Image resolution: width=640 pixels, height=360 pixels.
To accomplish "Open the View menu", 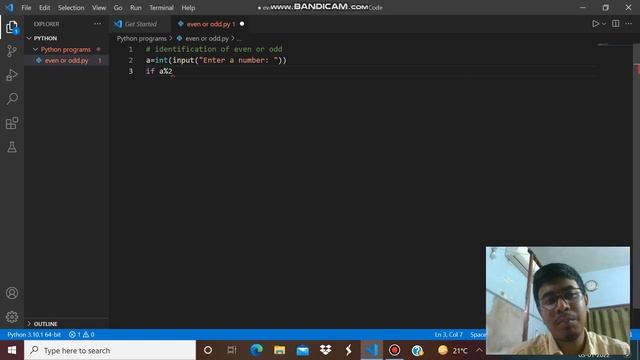I will (99, 7).
